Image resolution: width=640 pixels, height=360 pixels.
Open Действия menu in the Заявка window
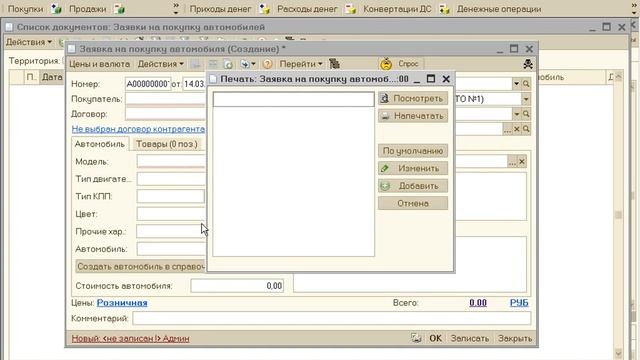tap(160, 64)
